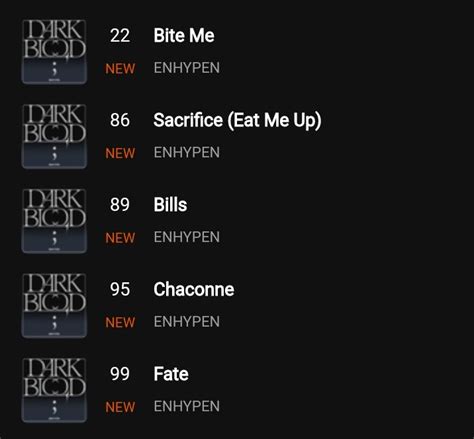474x439 pixels.
Task: Open ENHYPEN artist under Sacrifice (Eat Me Up)
Action: tap(187, 153)
